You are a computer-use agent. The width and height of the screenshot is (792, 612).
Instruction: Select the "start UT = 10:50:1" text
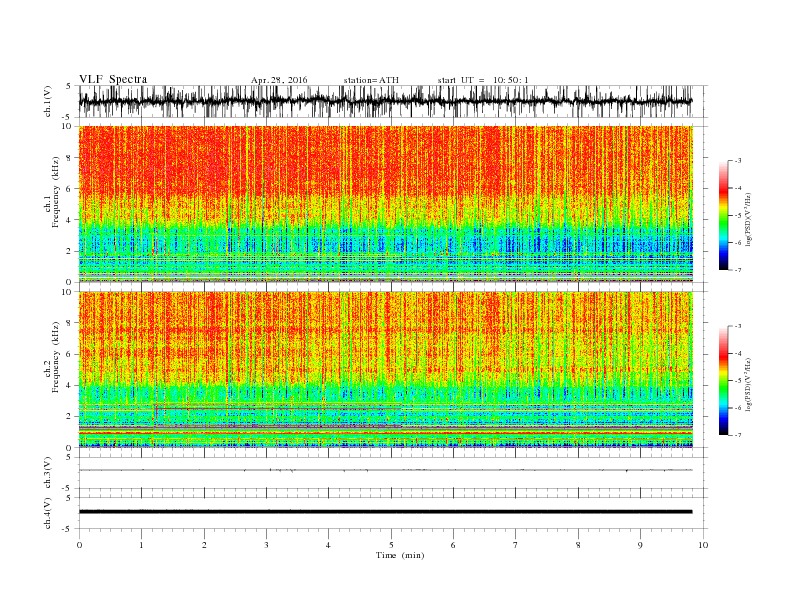pos(483,80)
